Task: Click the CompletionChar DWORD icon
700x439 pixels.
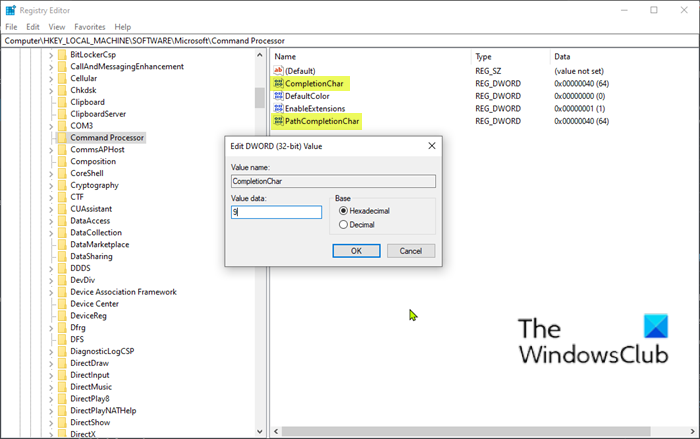Action: pos(279,83)
